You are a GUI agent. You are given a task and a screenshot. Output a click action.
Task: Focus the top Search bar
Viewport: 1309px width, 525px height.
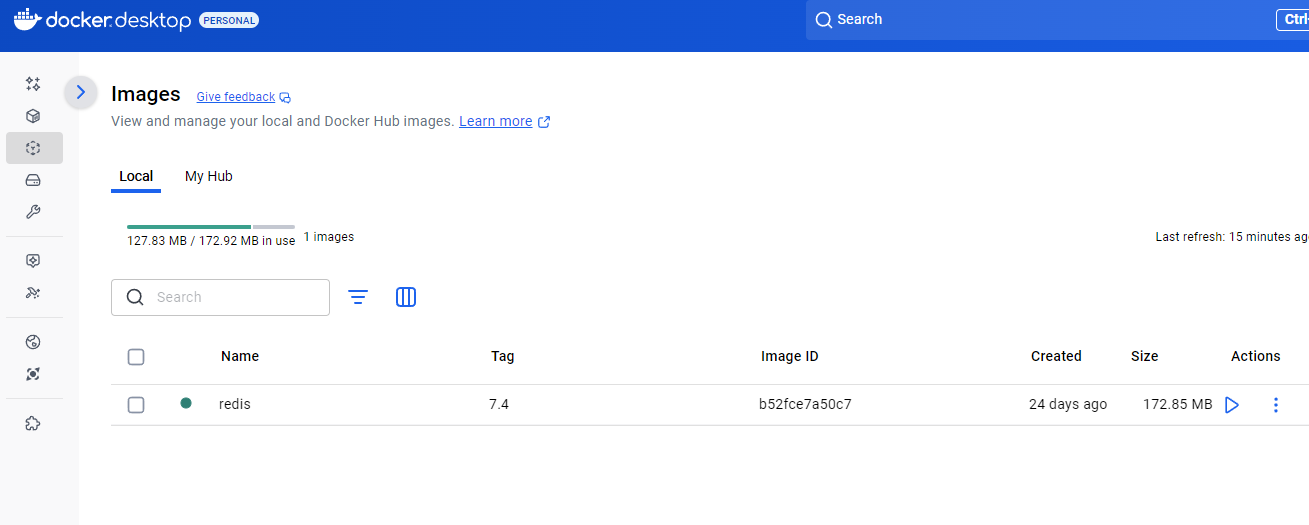click(x=1057, y=20)
